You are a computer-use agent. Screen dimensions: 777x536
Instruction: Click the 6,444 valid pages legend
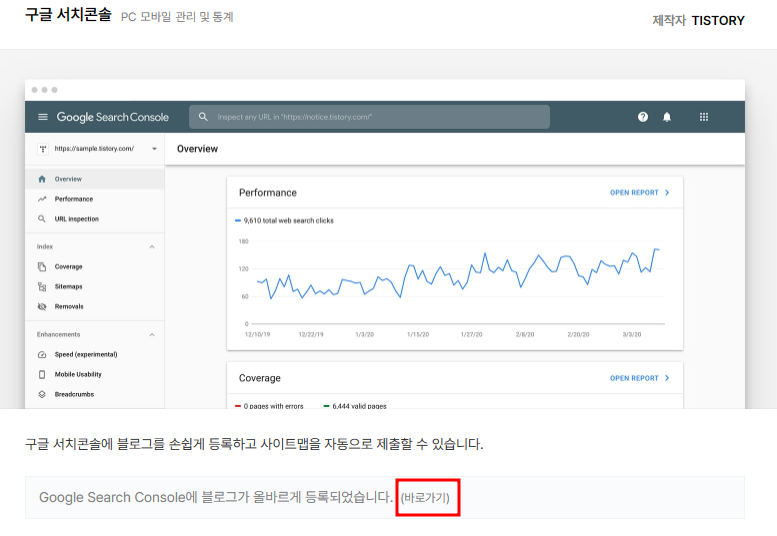[355, 406]
